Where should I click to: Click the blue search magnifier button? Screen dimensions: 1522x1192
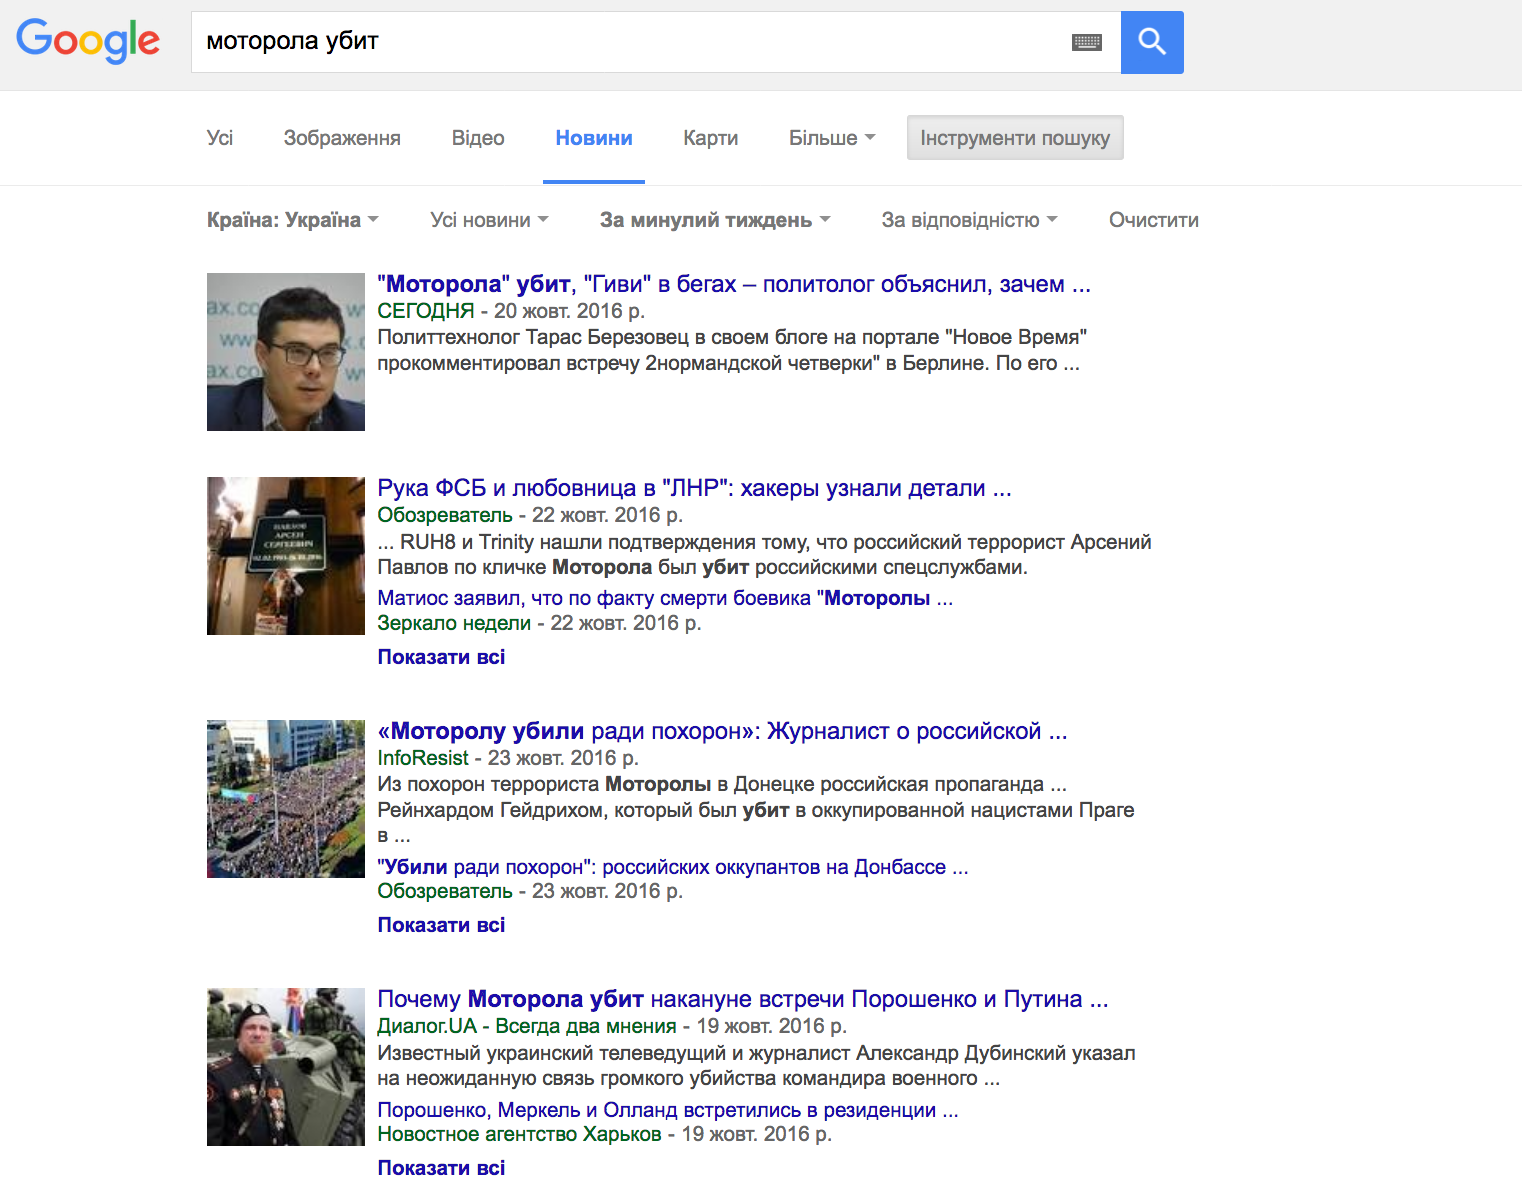coord(1152,42)
